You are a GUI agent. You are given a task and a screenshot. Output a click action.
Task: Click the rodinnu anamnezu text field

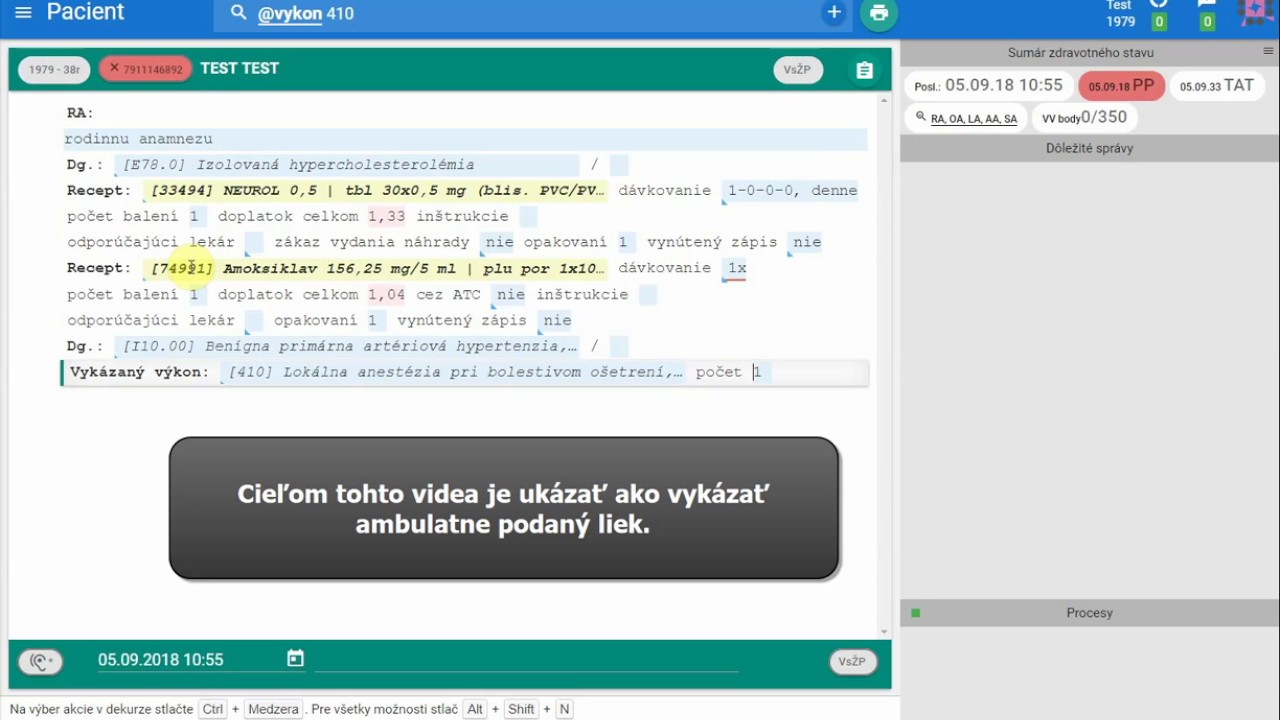[x=466, y=139]
